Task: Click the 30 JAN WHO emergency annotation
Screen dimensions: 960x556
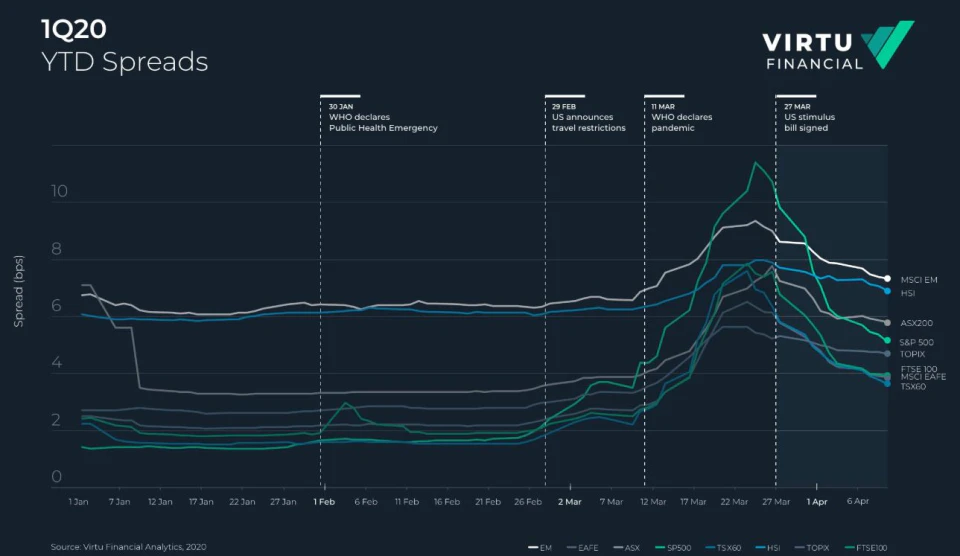Action: (x=383, y=117)
